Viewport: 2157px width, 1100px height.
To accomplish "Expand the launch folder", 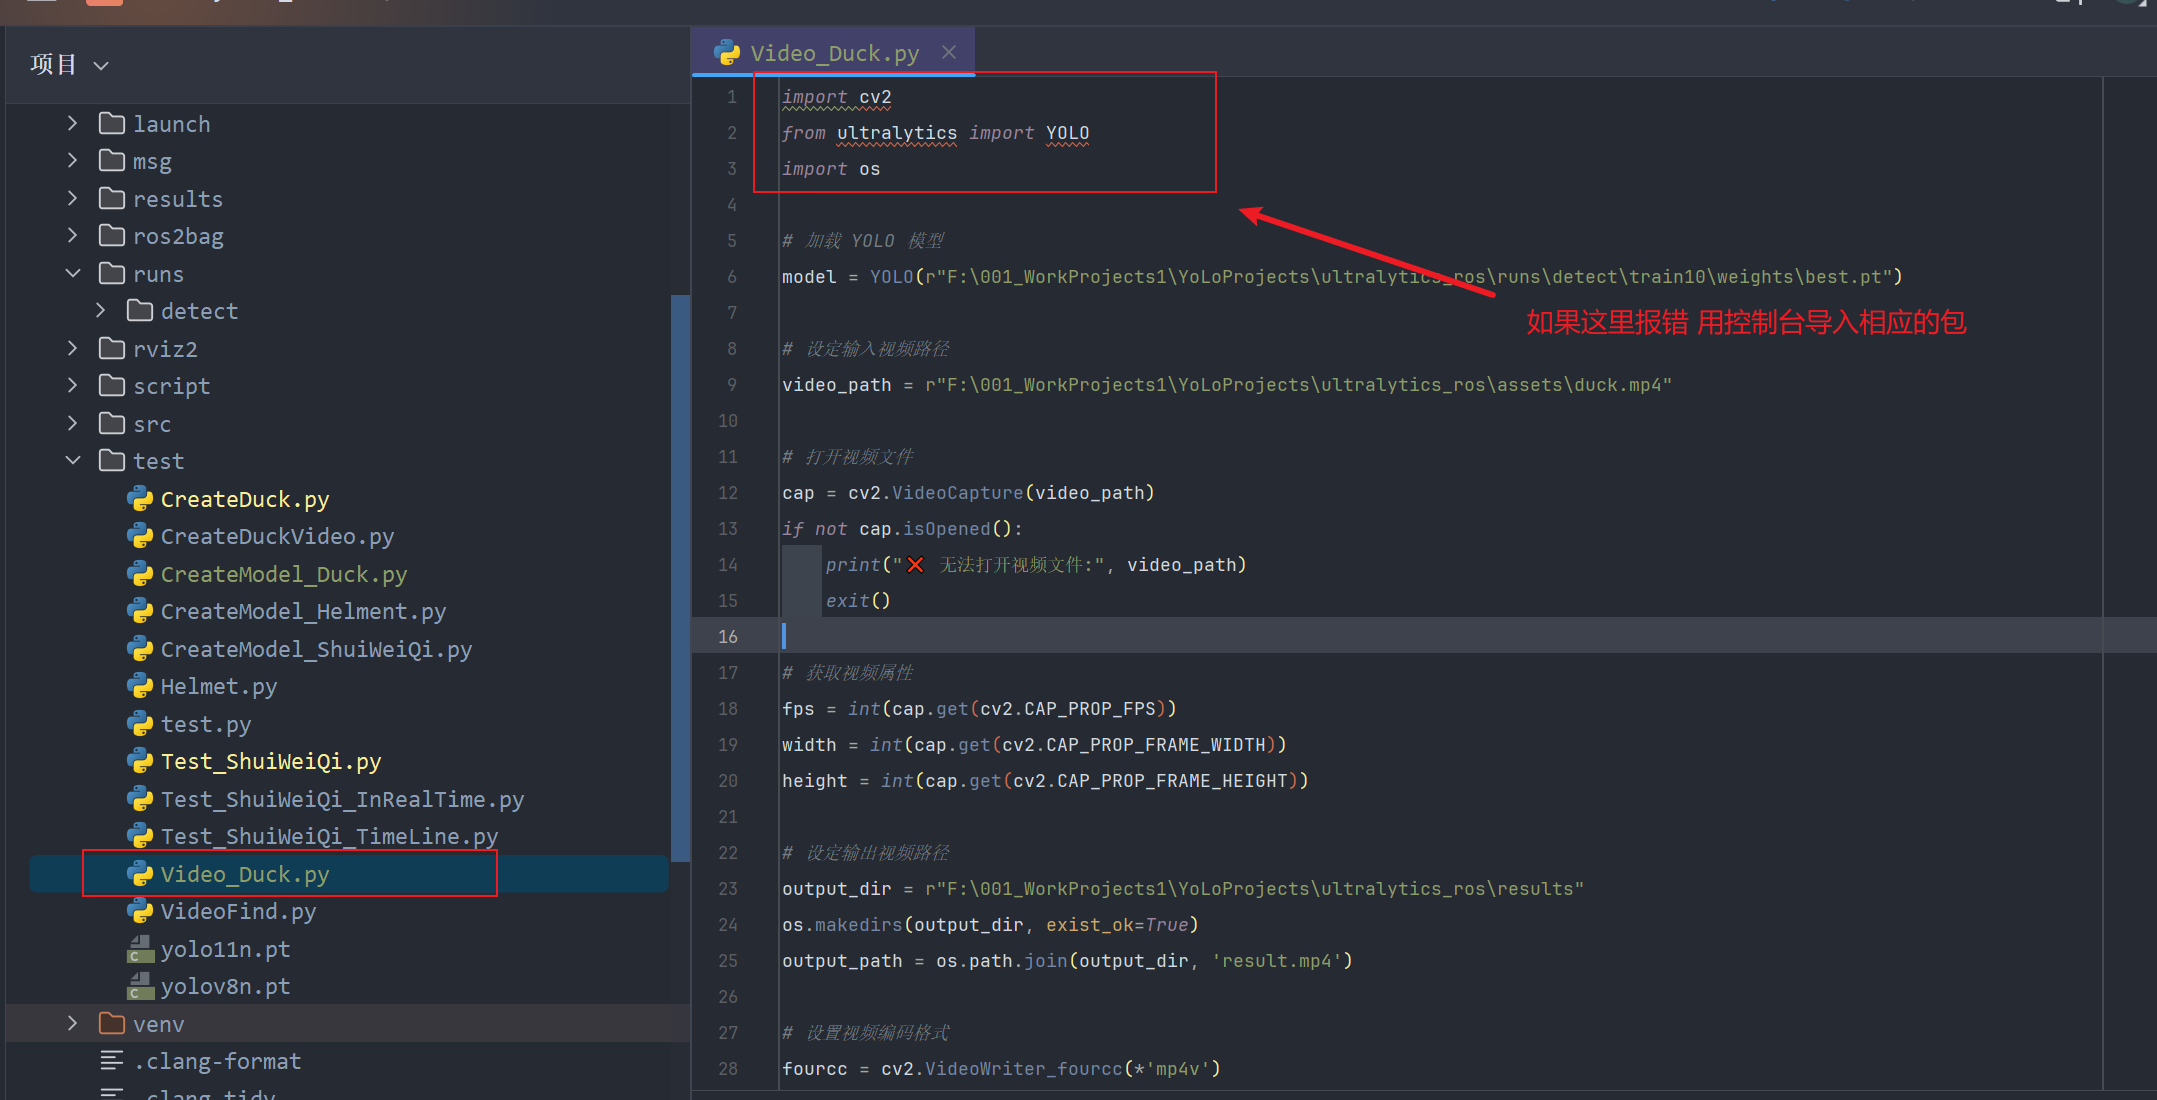I will (71, 122).
